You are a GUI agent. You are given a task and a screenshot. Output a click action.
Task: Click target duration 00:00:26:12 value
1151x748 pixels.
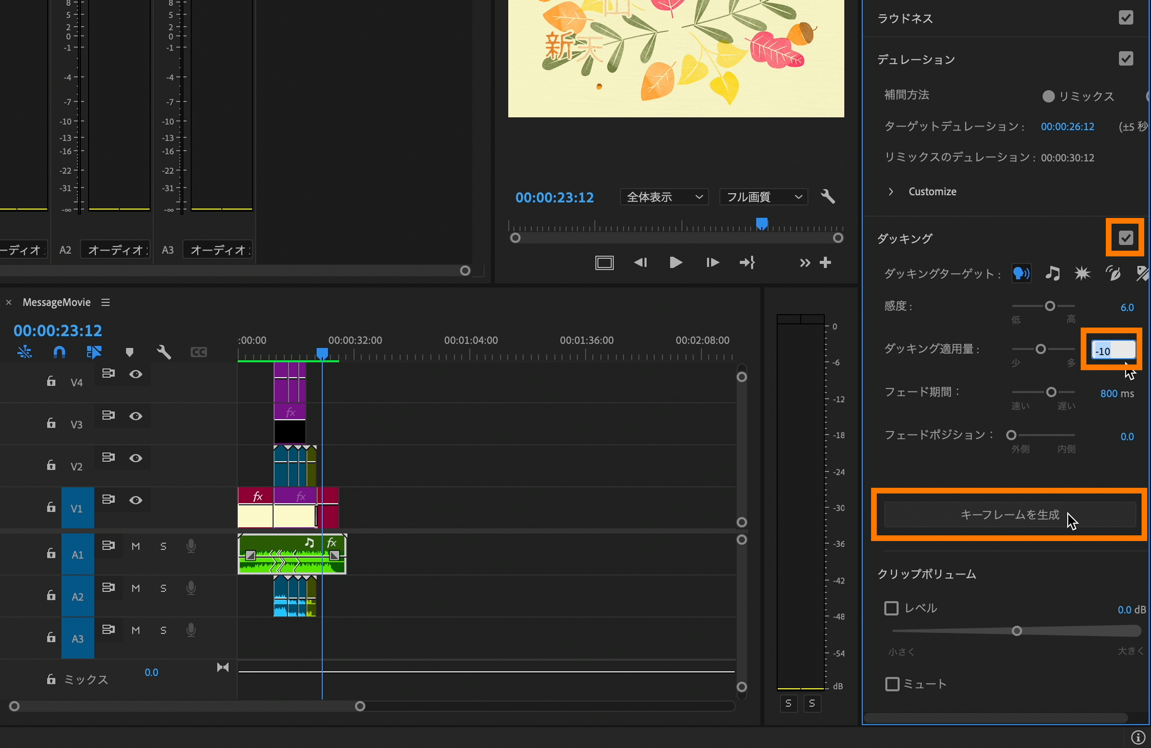coord(1067,126)
